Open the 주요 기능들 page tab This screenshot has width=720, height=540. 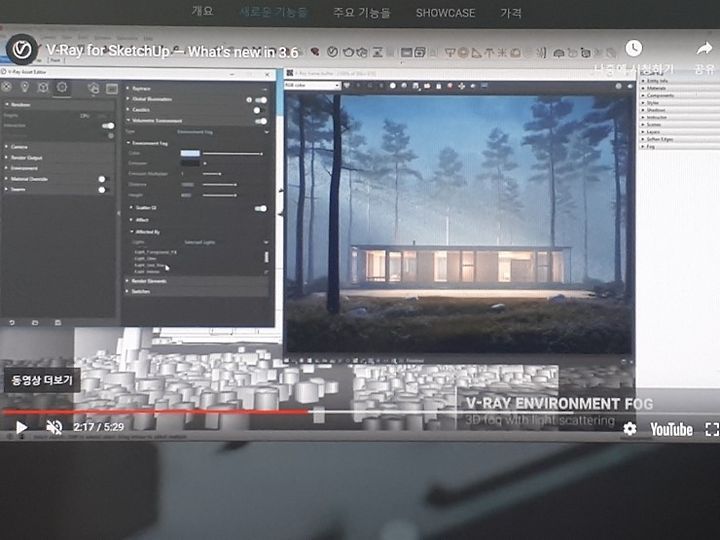pos(362,13)
